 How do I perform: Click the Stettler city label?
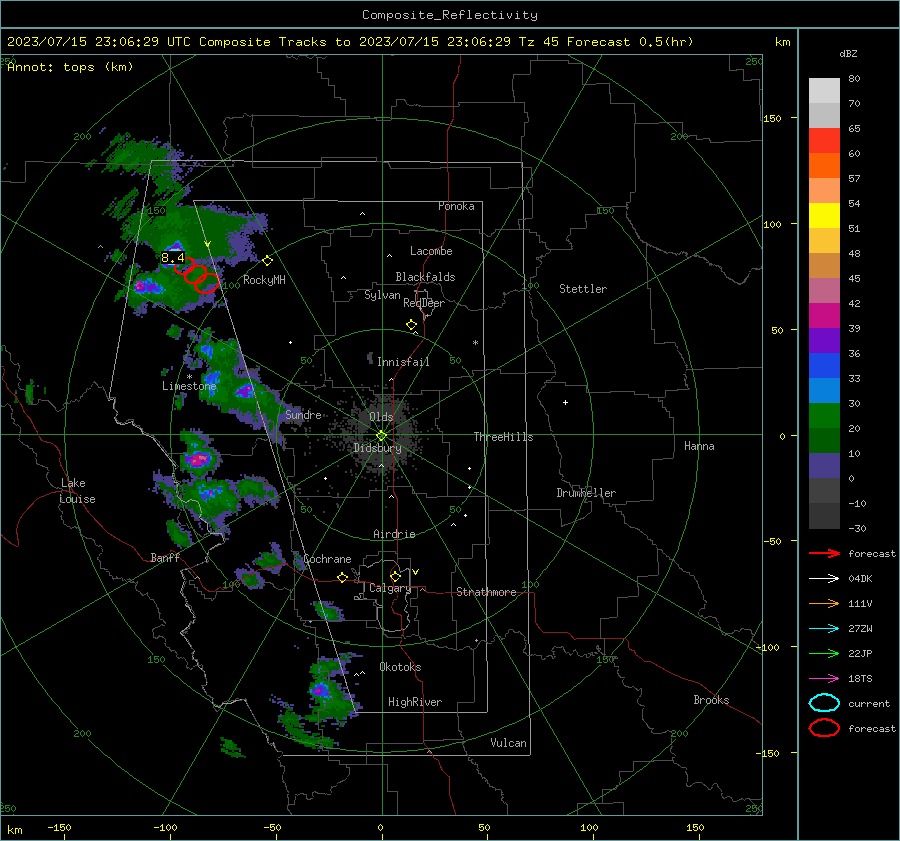point(583,289)
